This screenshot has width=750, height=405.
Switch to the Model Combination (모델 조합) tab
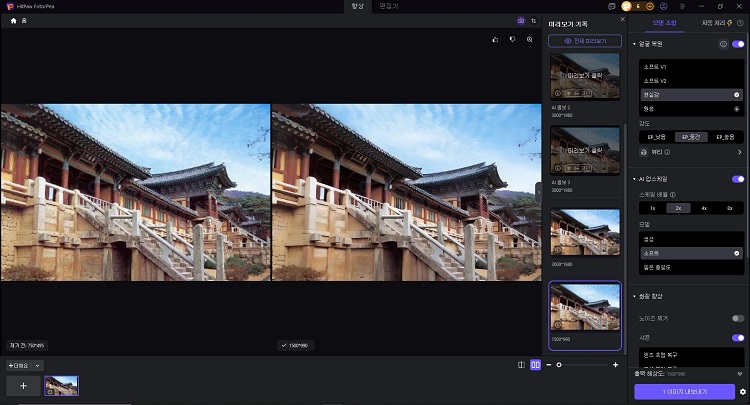pyautogui.click(x=664, y=23)
